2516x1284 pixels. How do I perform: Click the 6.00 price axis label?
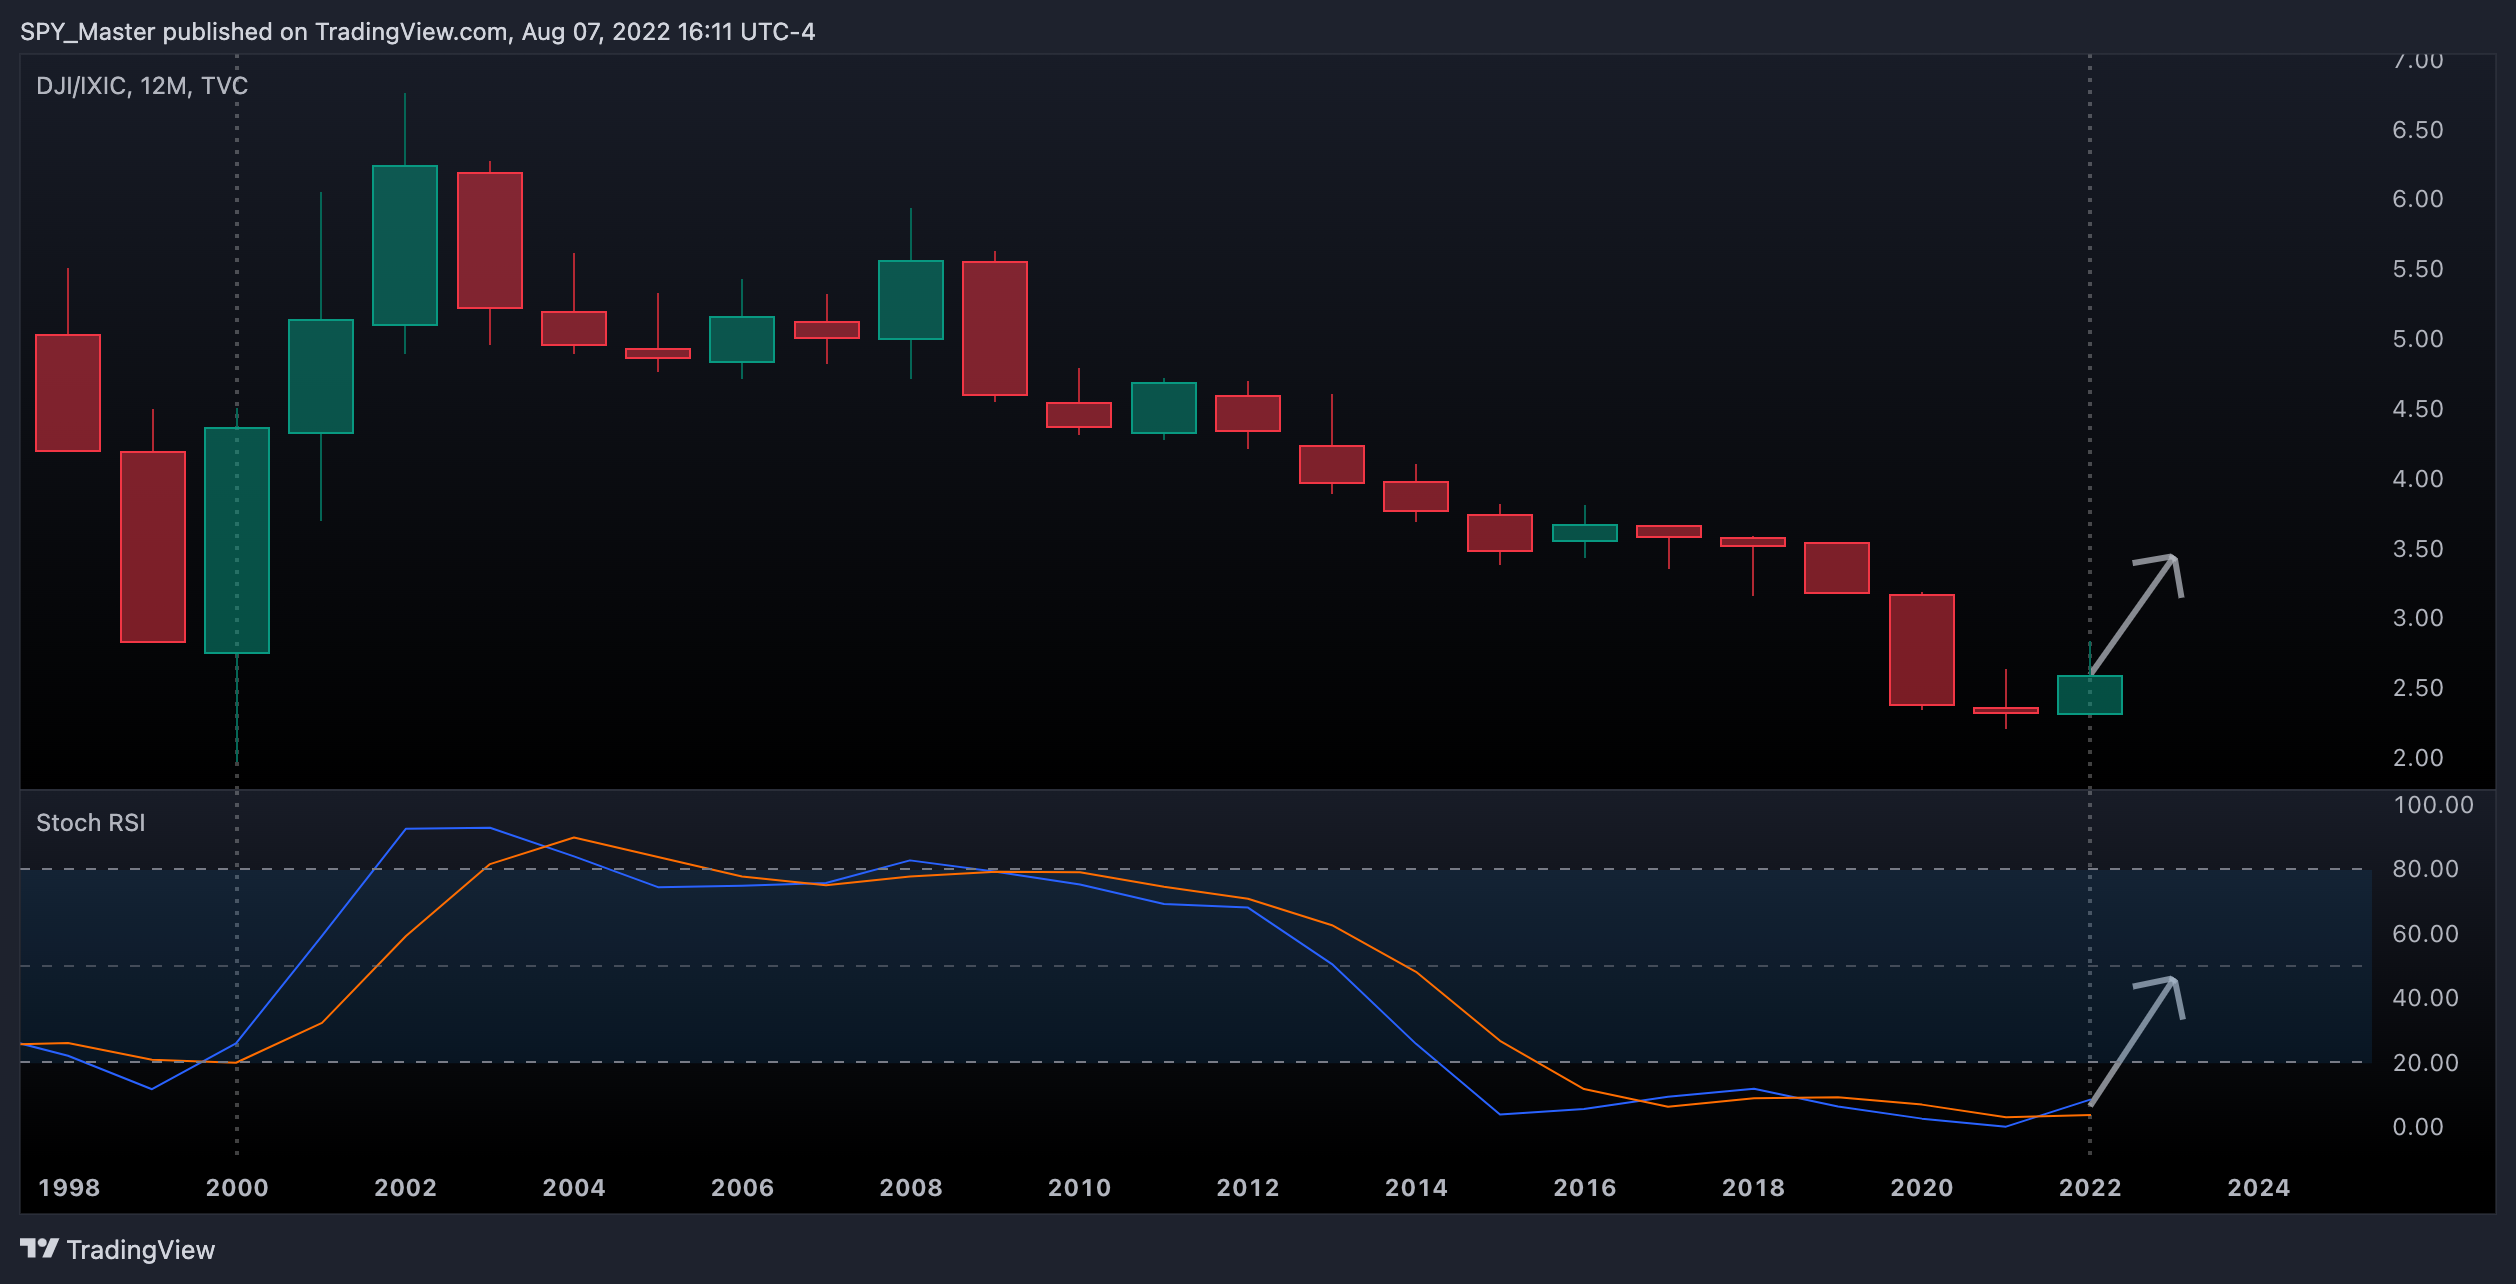(x=2418, y=199)
